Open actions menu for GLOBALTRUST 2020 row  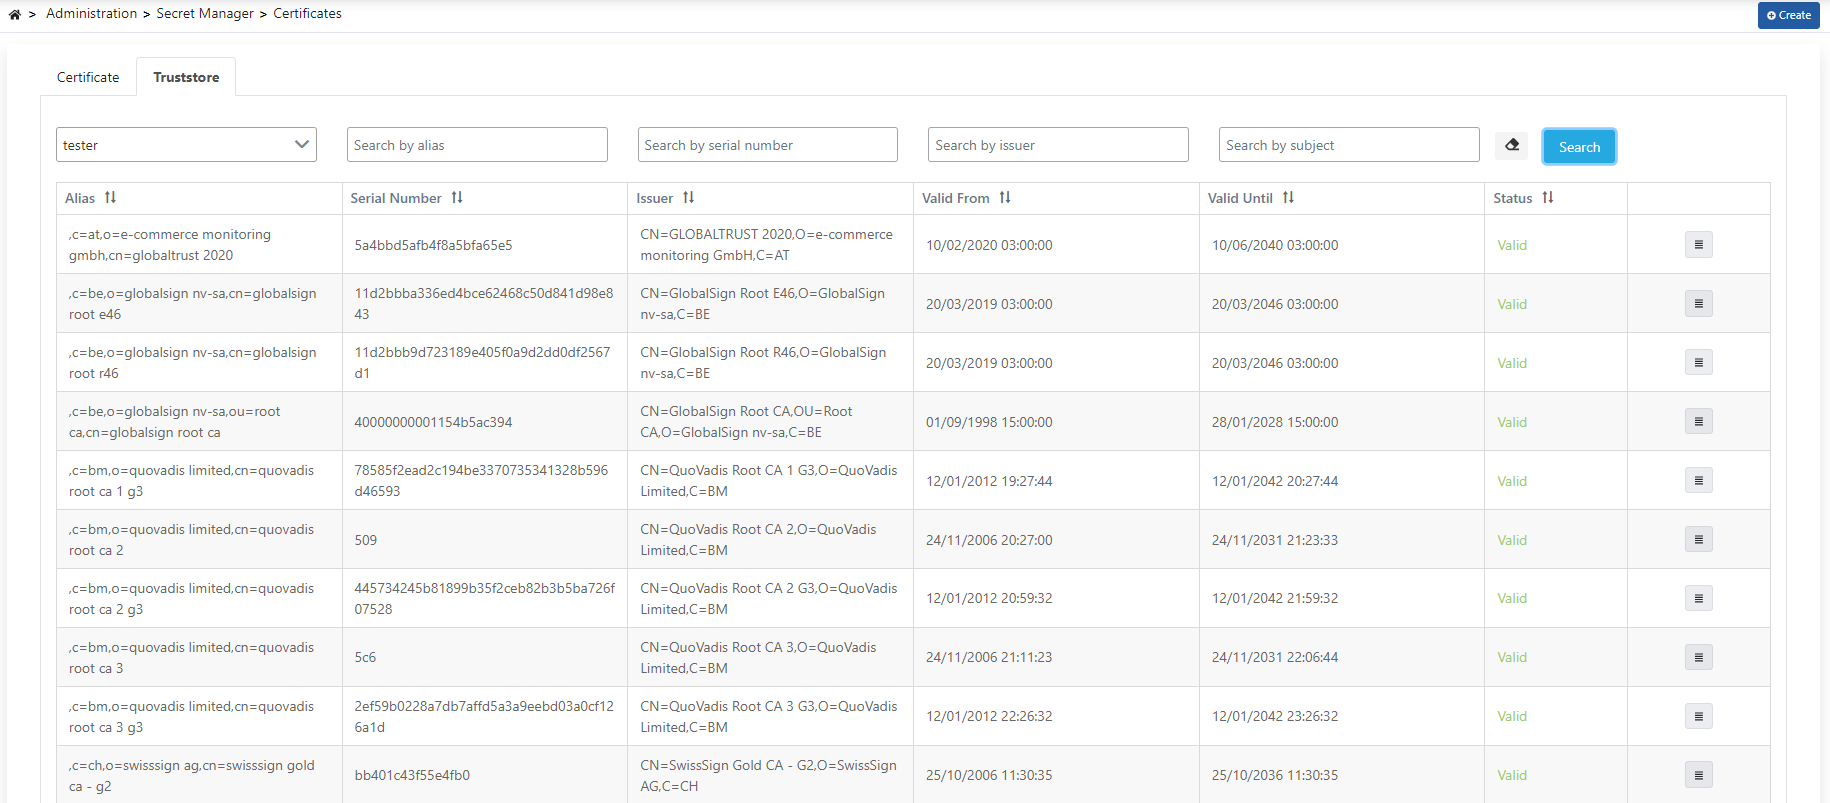[1697, 245]
